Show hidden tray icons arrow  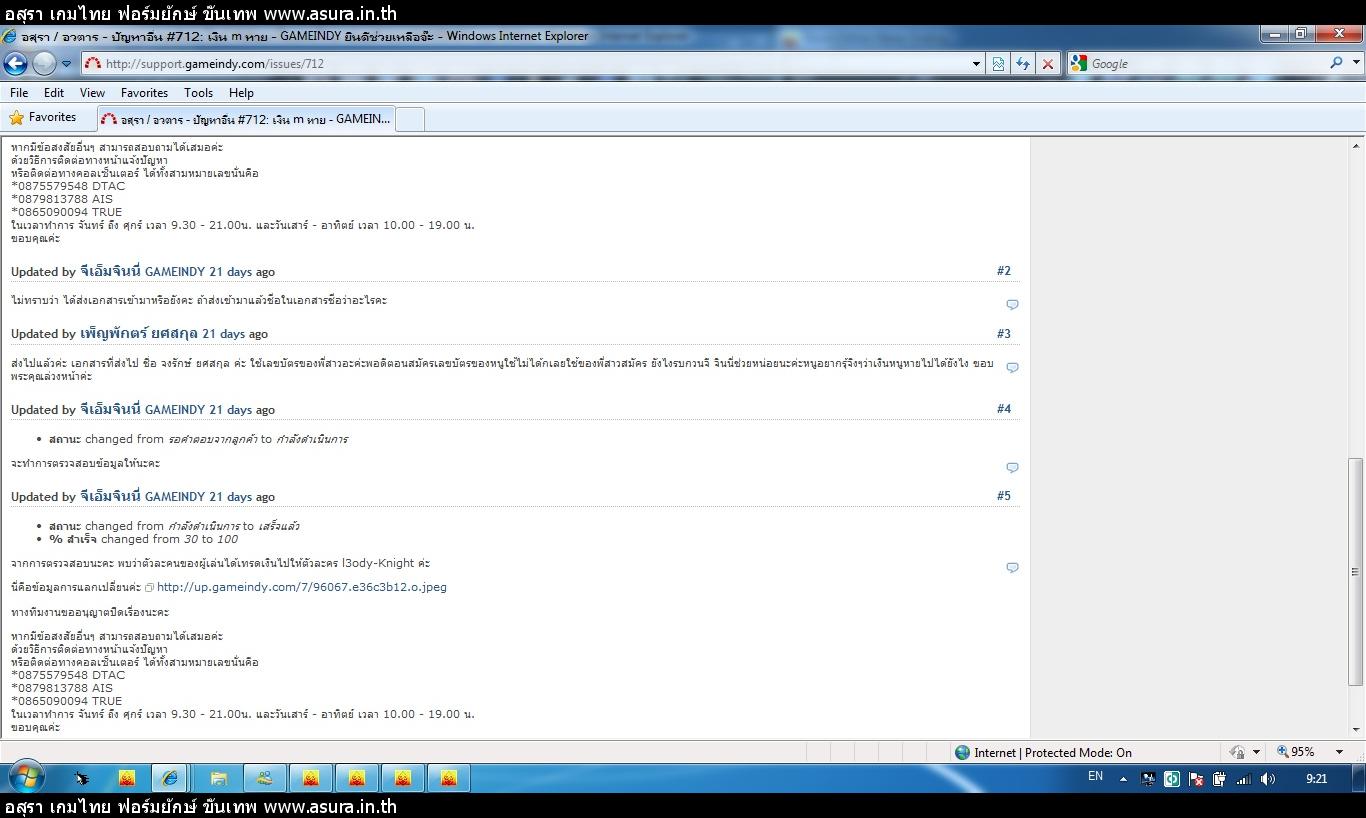(1122, 779)
